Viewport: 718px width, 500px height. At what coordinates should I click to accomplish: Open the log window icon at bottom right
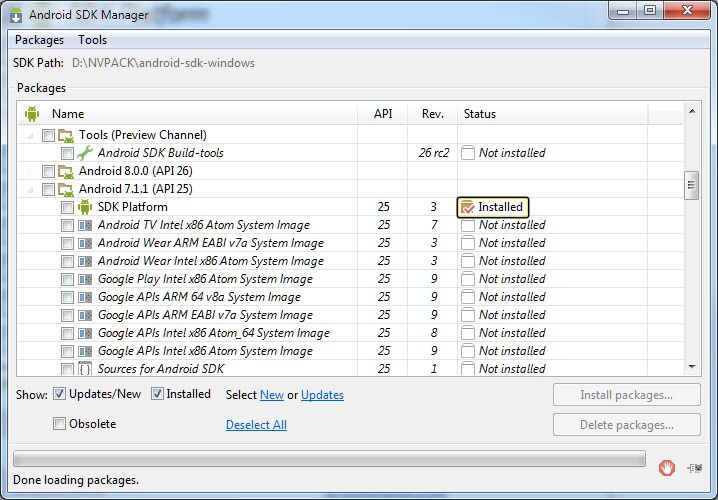[695, 468]
